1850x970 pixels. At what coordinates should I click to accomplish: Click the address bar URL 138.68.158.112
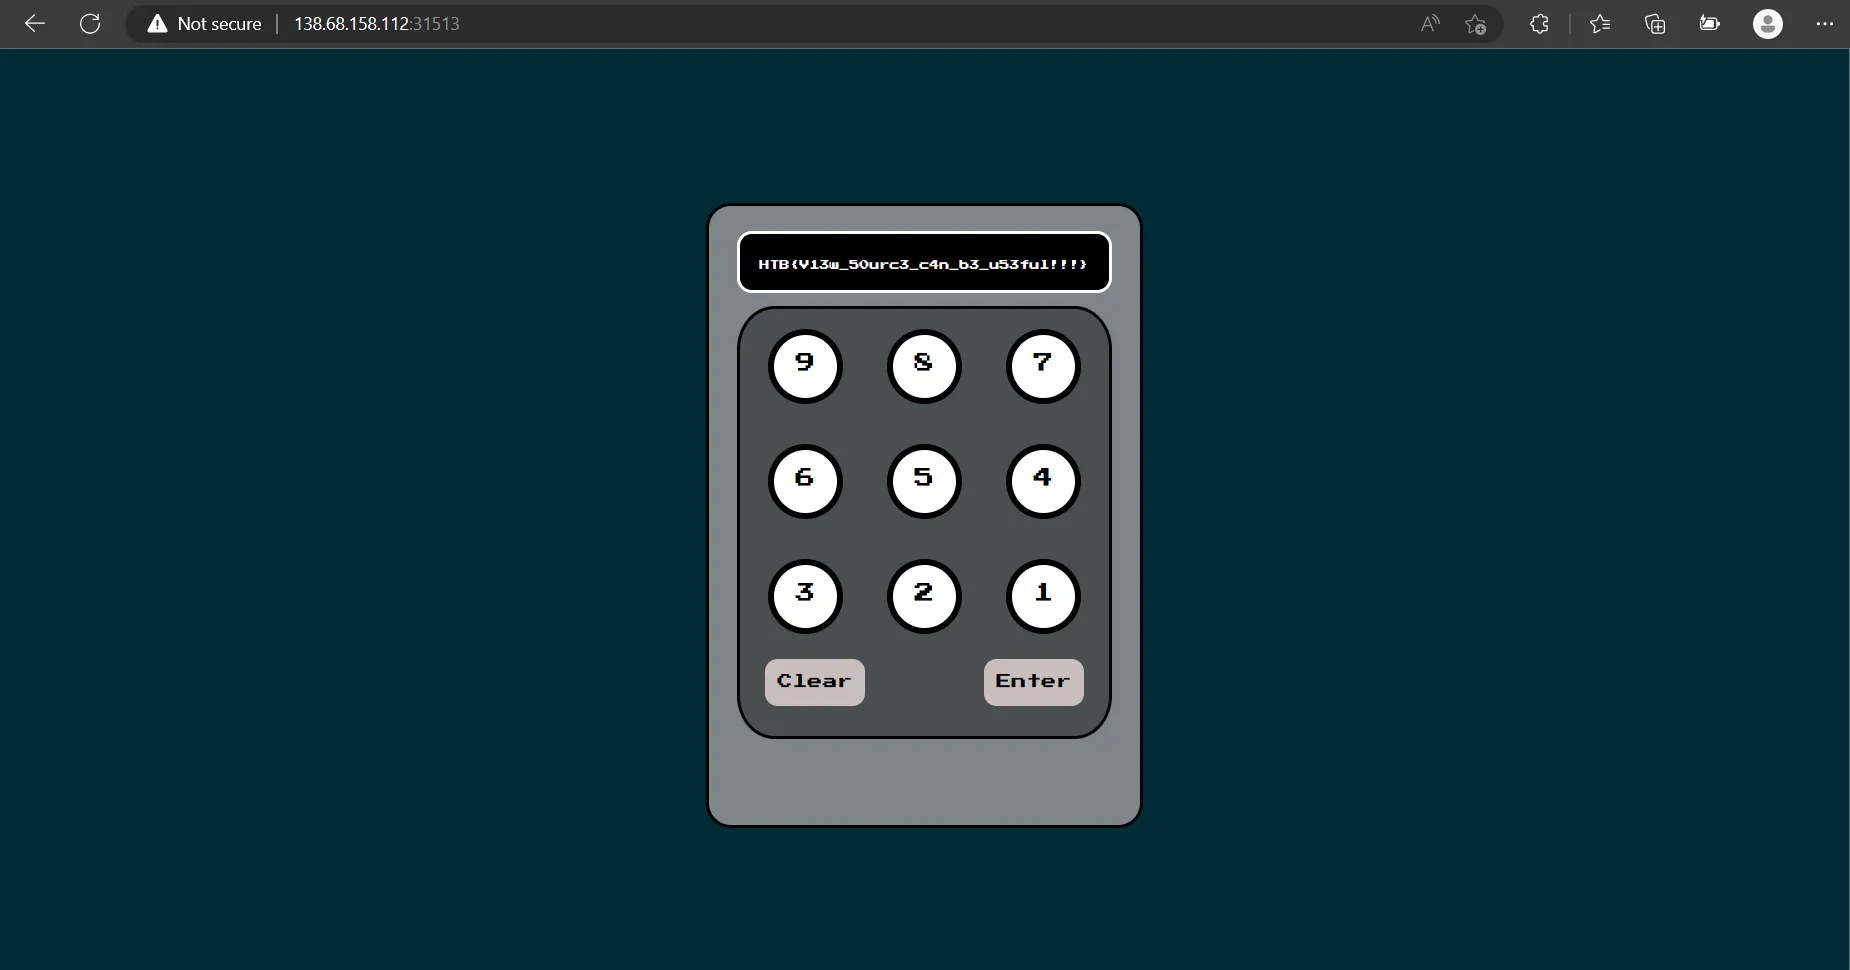tap(376, 24)
